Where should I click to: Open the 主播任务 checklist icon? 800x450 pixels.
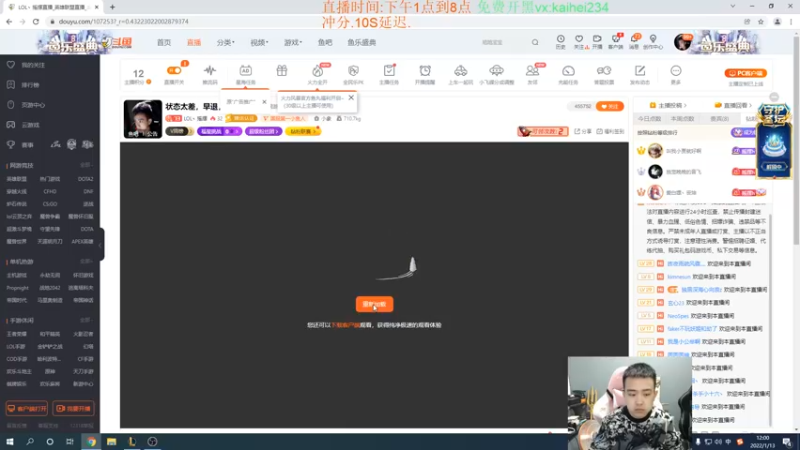point(389,70)
